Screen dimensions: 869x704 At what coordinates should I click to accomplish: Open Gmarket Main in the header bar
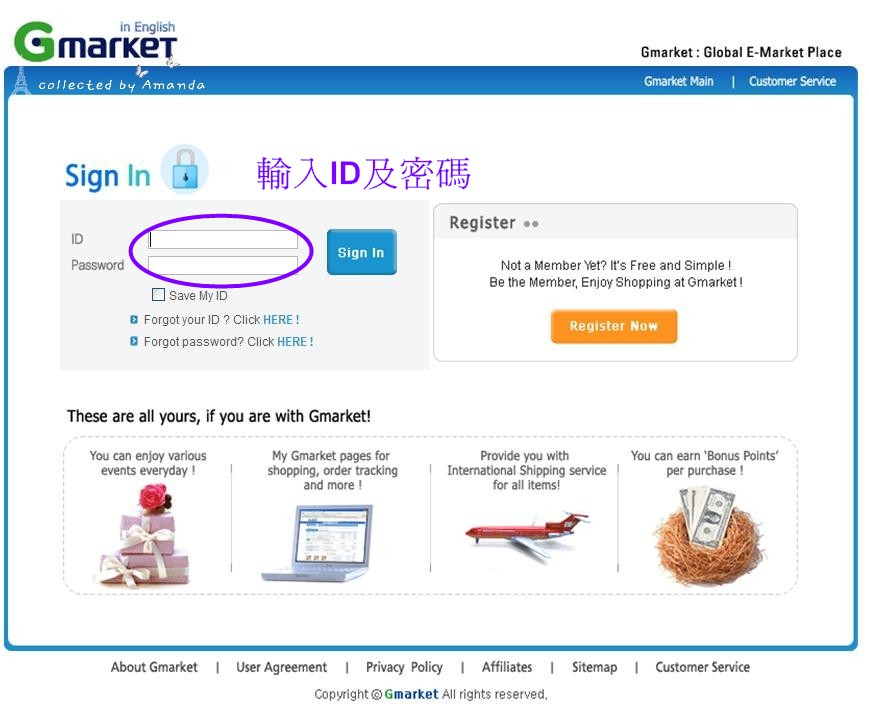pos(678,81)
